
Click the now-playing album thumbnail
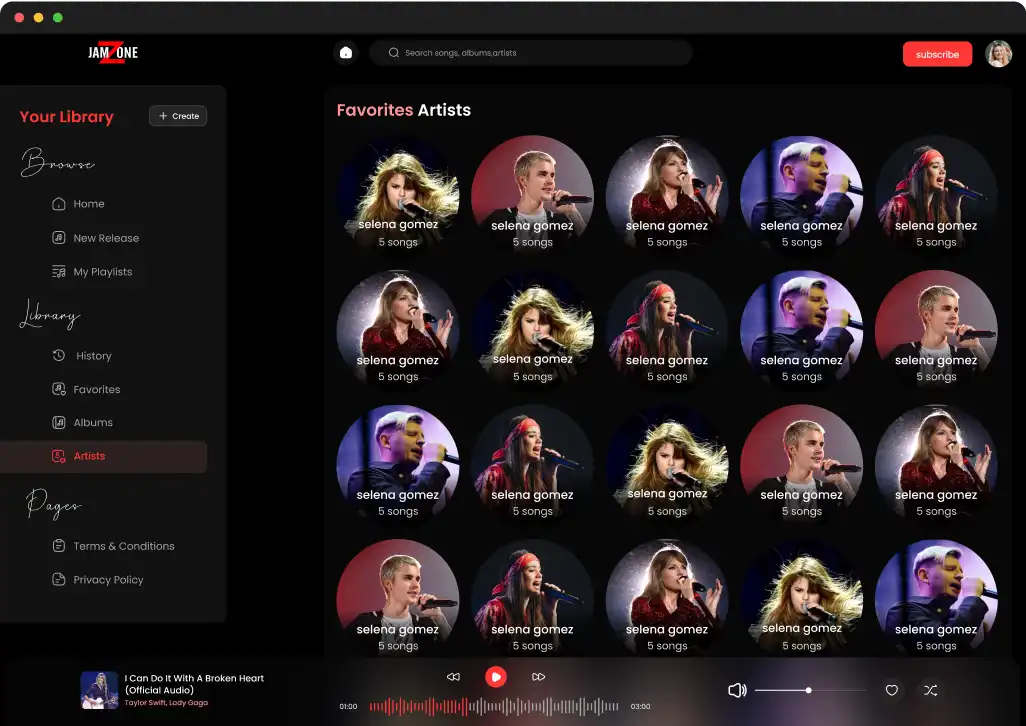pos(99,690)
